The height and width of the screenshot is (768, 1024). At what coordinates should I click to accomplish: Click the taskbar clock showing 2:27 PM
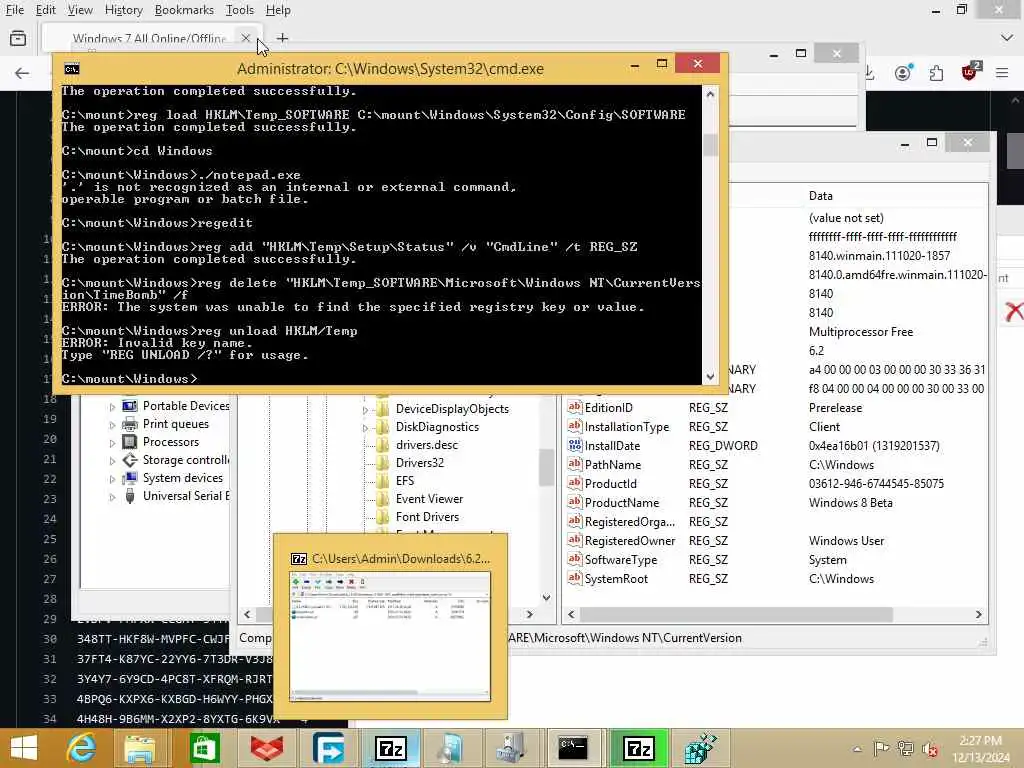tap(980, 749)
